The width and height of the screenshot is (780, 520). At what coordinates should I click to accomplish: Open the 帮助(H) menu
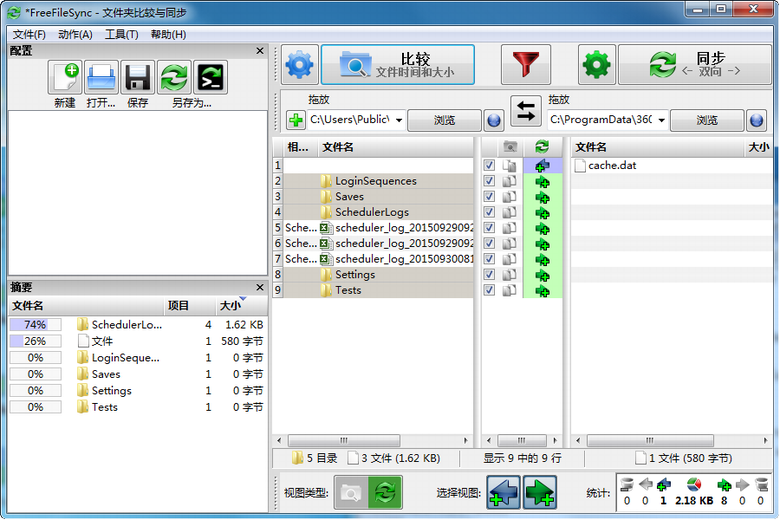(168, 34)
